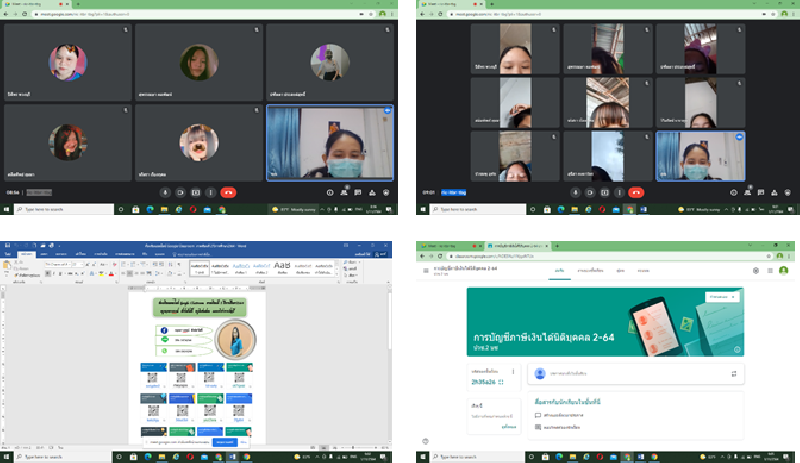Mute microphone in the left Meet window
800x463 pixels.
pos(165,192)
